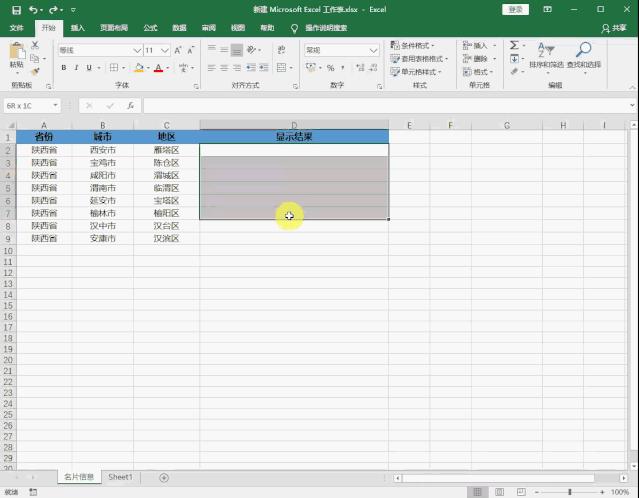Click the Tell me search box

[326, 28]
